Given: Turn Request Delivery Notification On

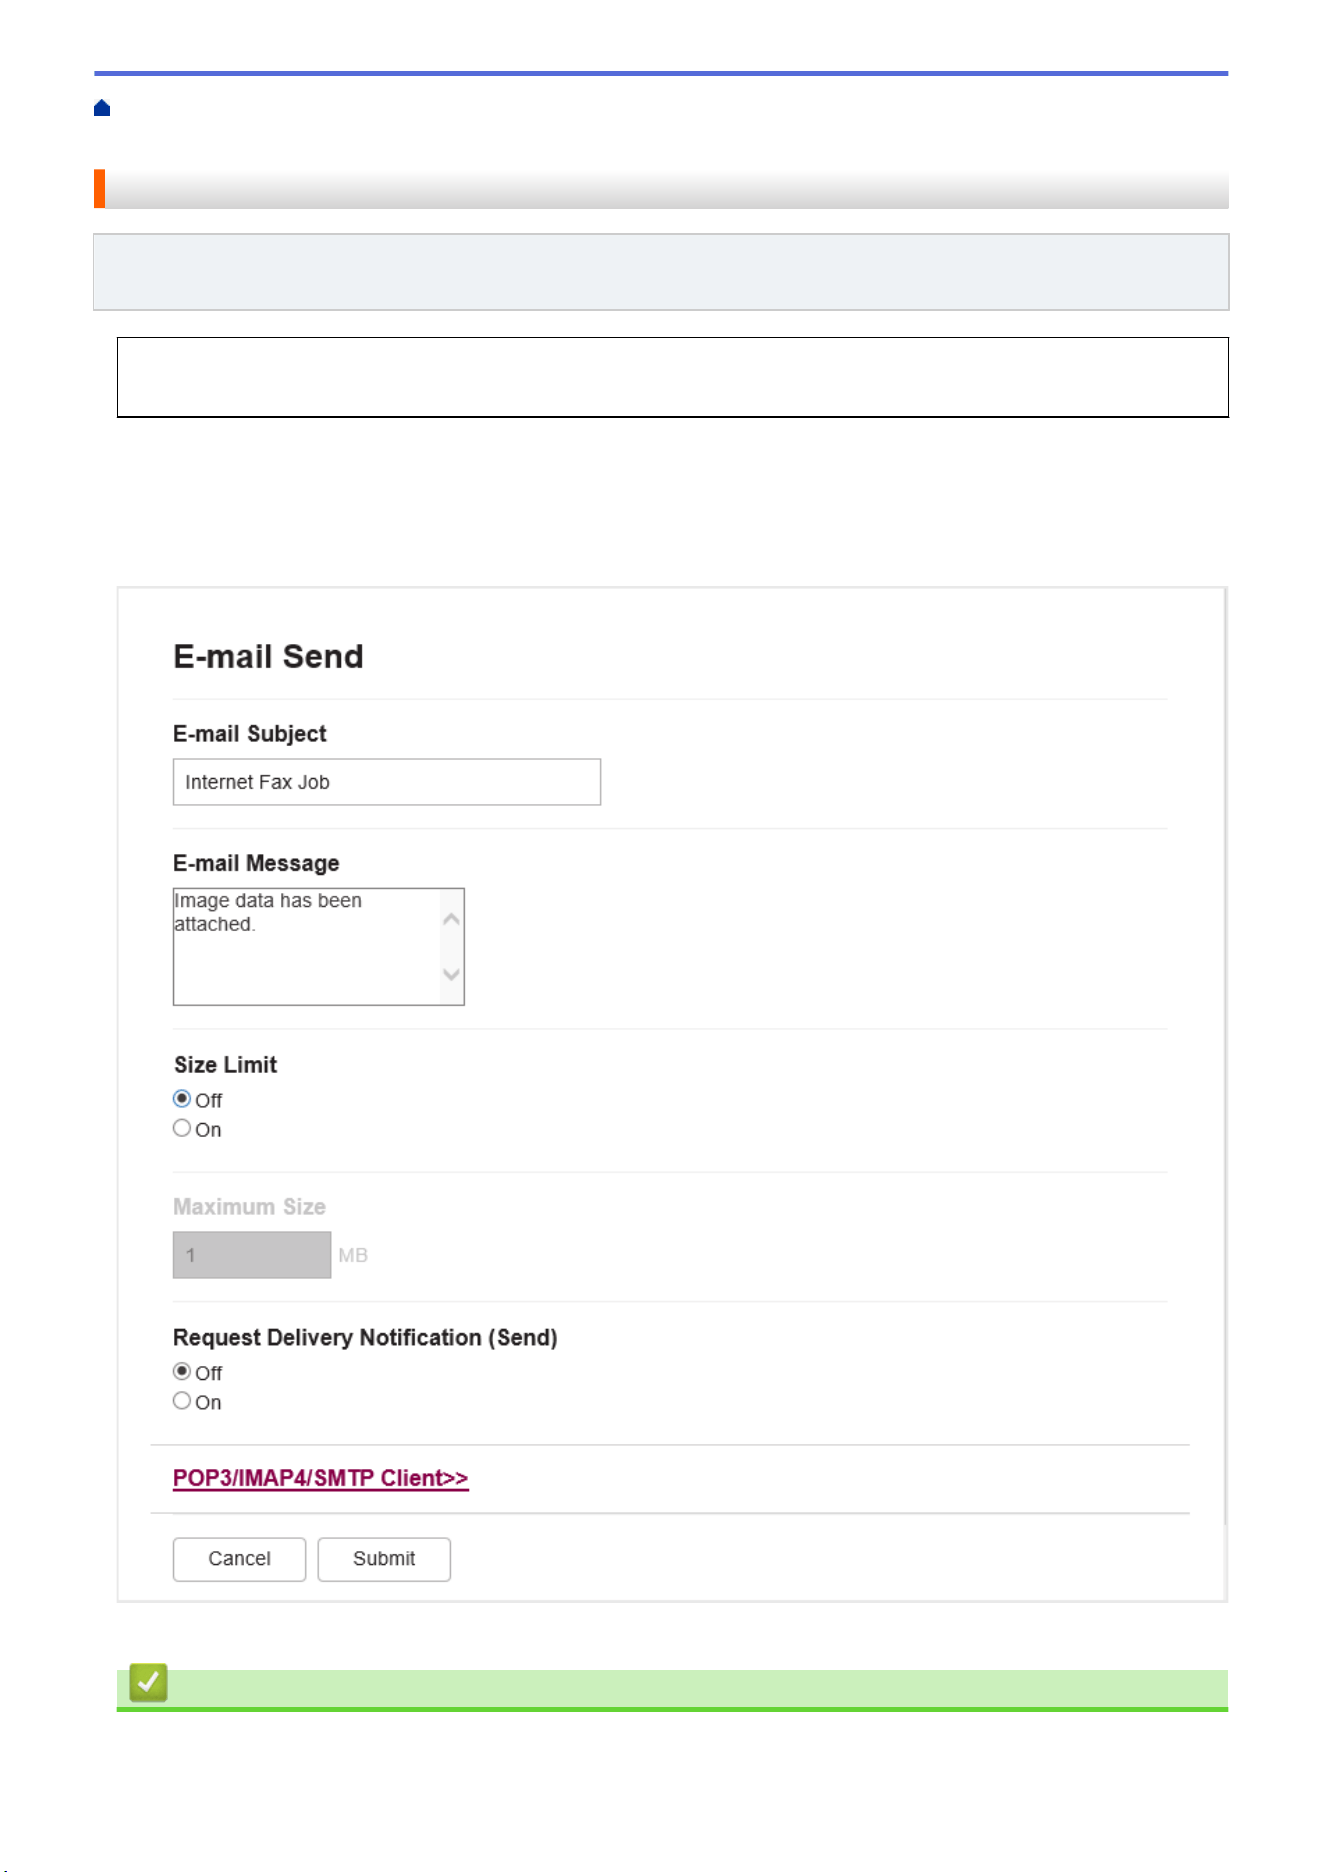Looking at the screenshot, I should pyautogui.click(x=182, y=1400).
